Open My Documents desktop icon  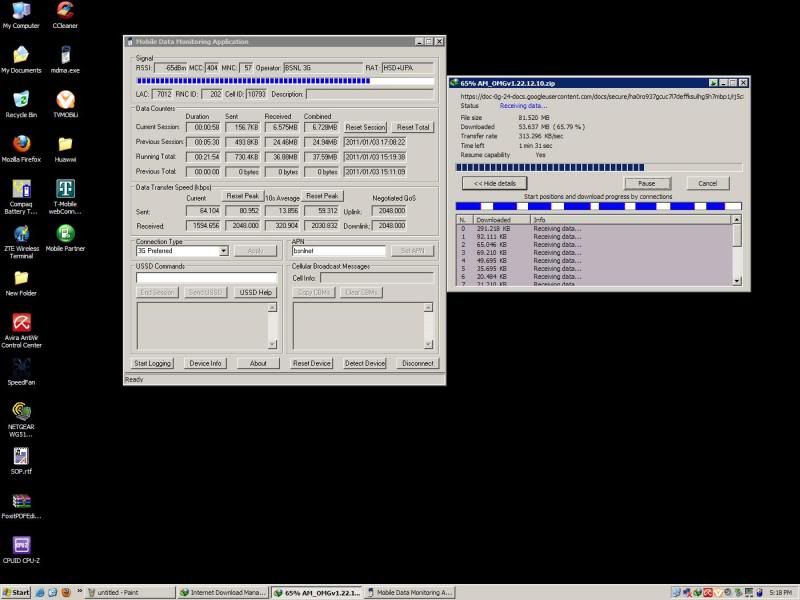click(x=21, y=60)
